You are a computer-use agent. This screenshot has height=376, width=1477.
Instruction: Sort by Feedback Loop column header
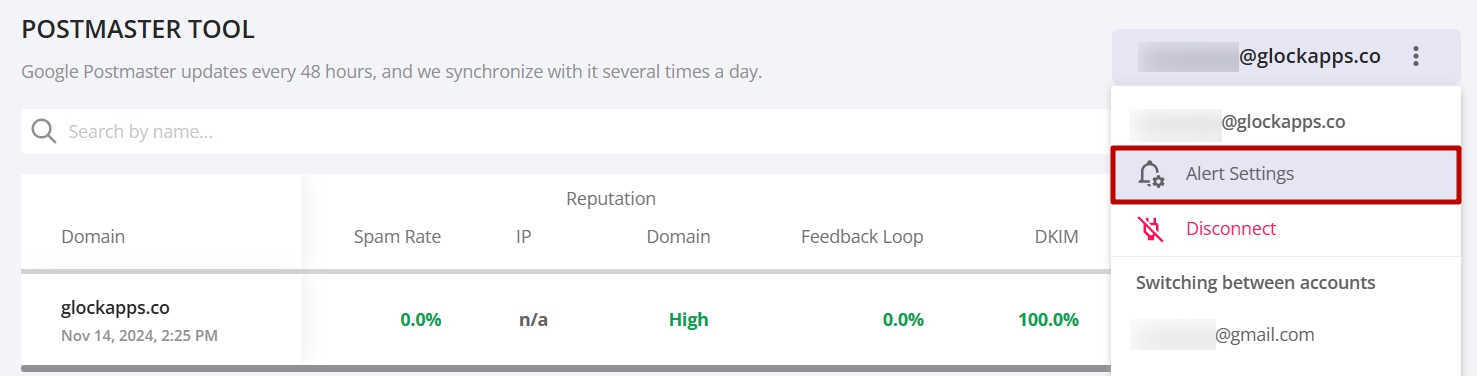(x=862, y=237)
